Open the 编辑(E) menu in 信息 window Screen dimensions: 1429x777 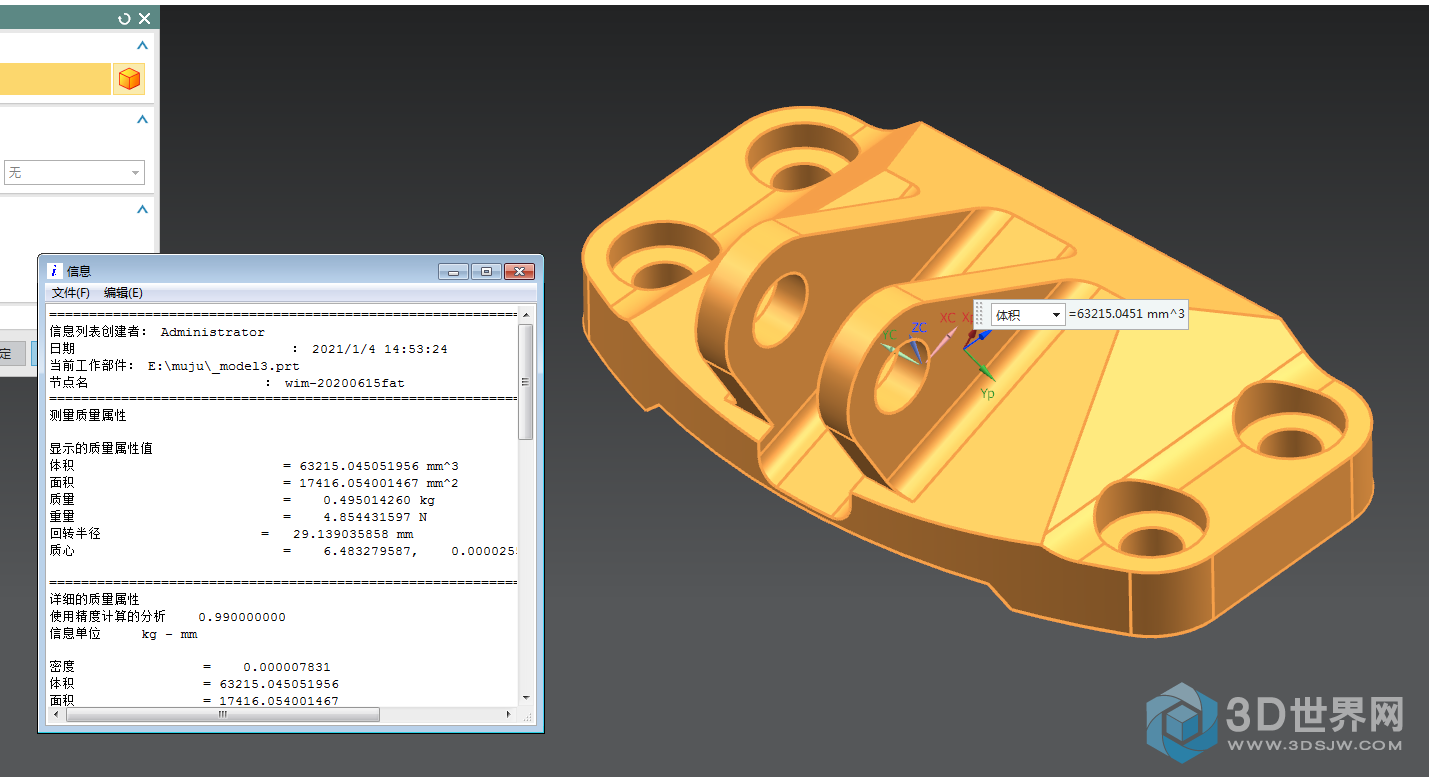123,293
